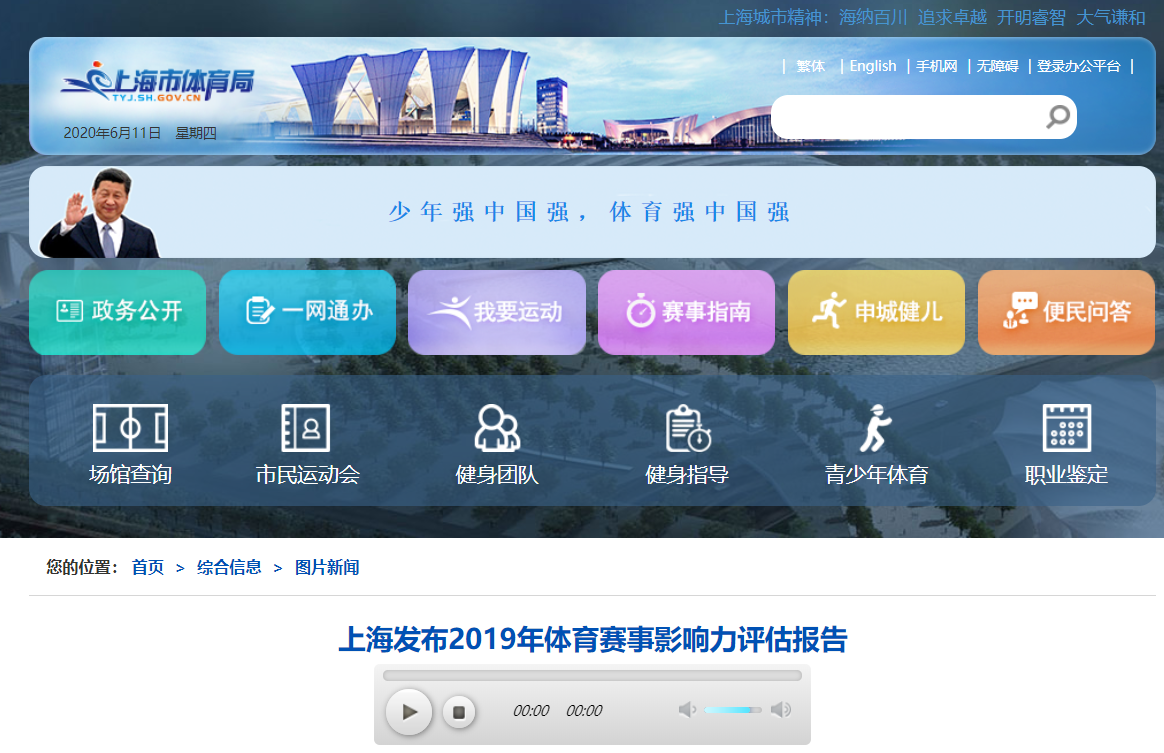1164x753 pixels.
Task: Open the 职业鉴定 calendar icon
Action: coord(1067,428)
